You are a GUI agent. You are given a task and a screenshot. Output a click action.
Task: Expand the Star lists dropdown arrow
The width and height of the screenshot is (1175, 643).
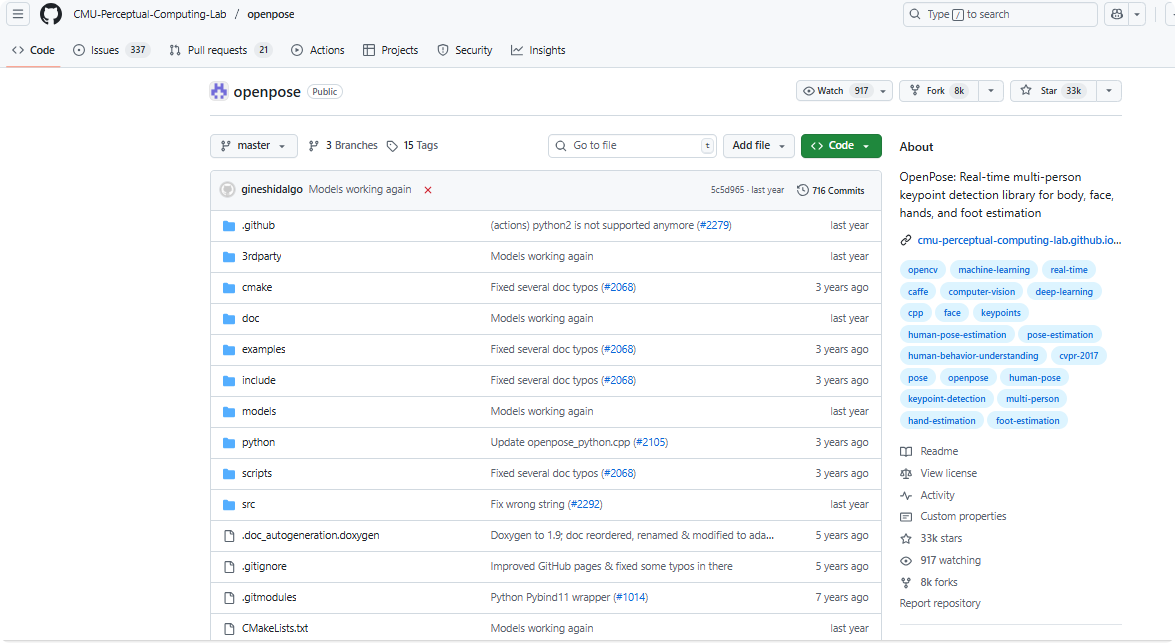tap(1109, 91)
